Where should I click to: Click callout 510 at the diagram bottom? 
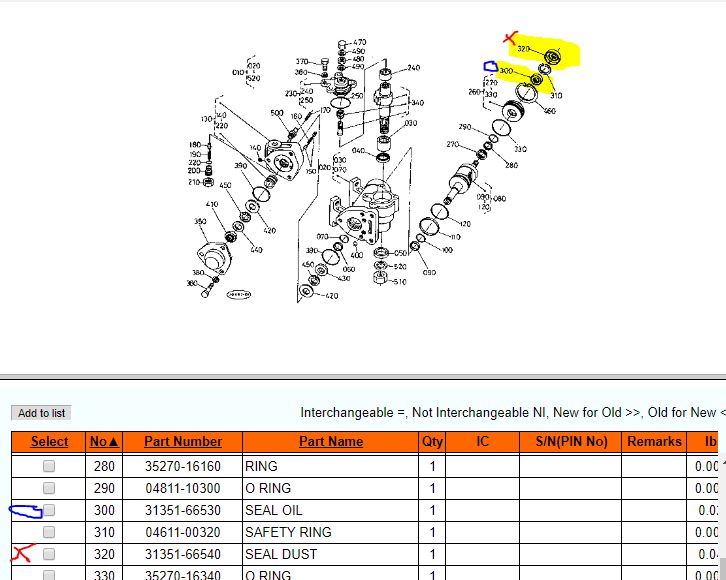[x=400, y=282]
